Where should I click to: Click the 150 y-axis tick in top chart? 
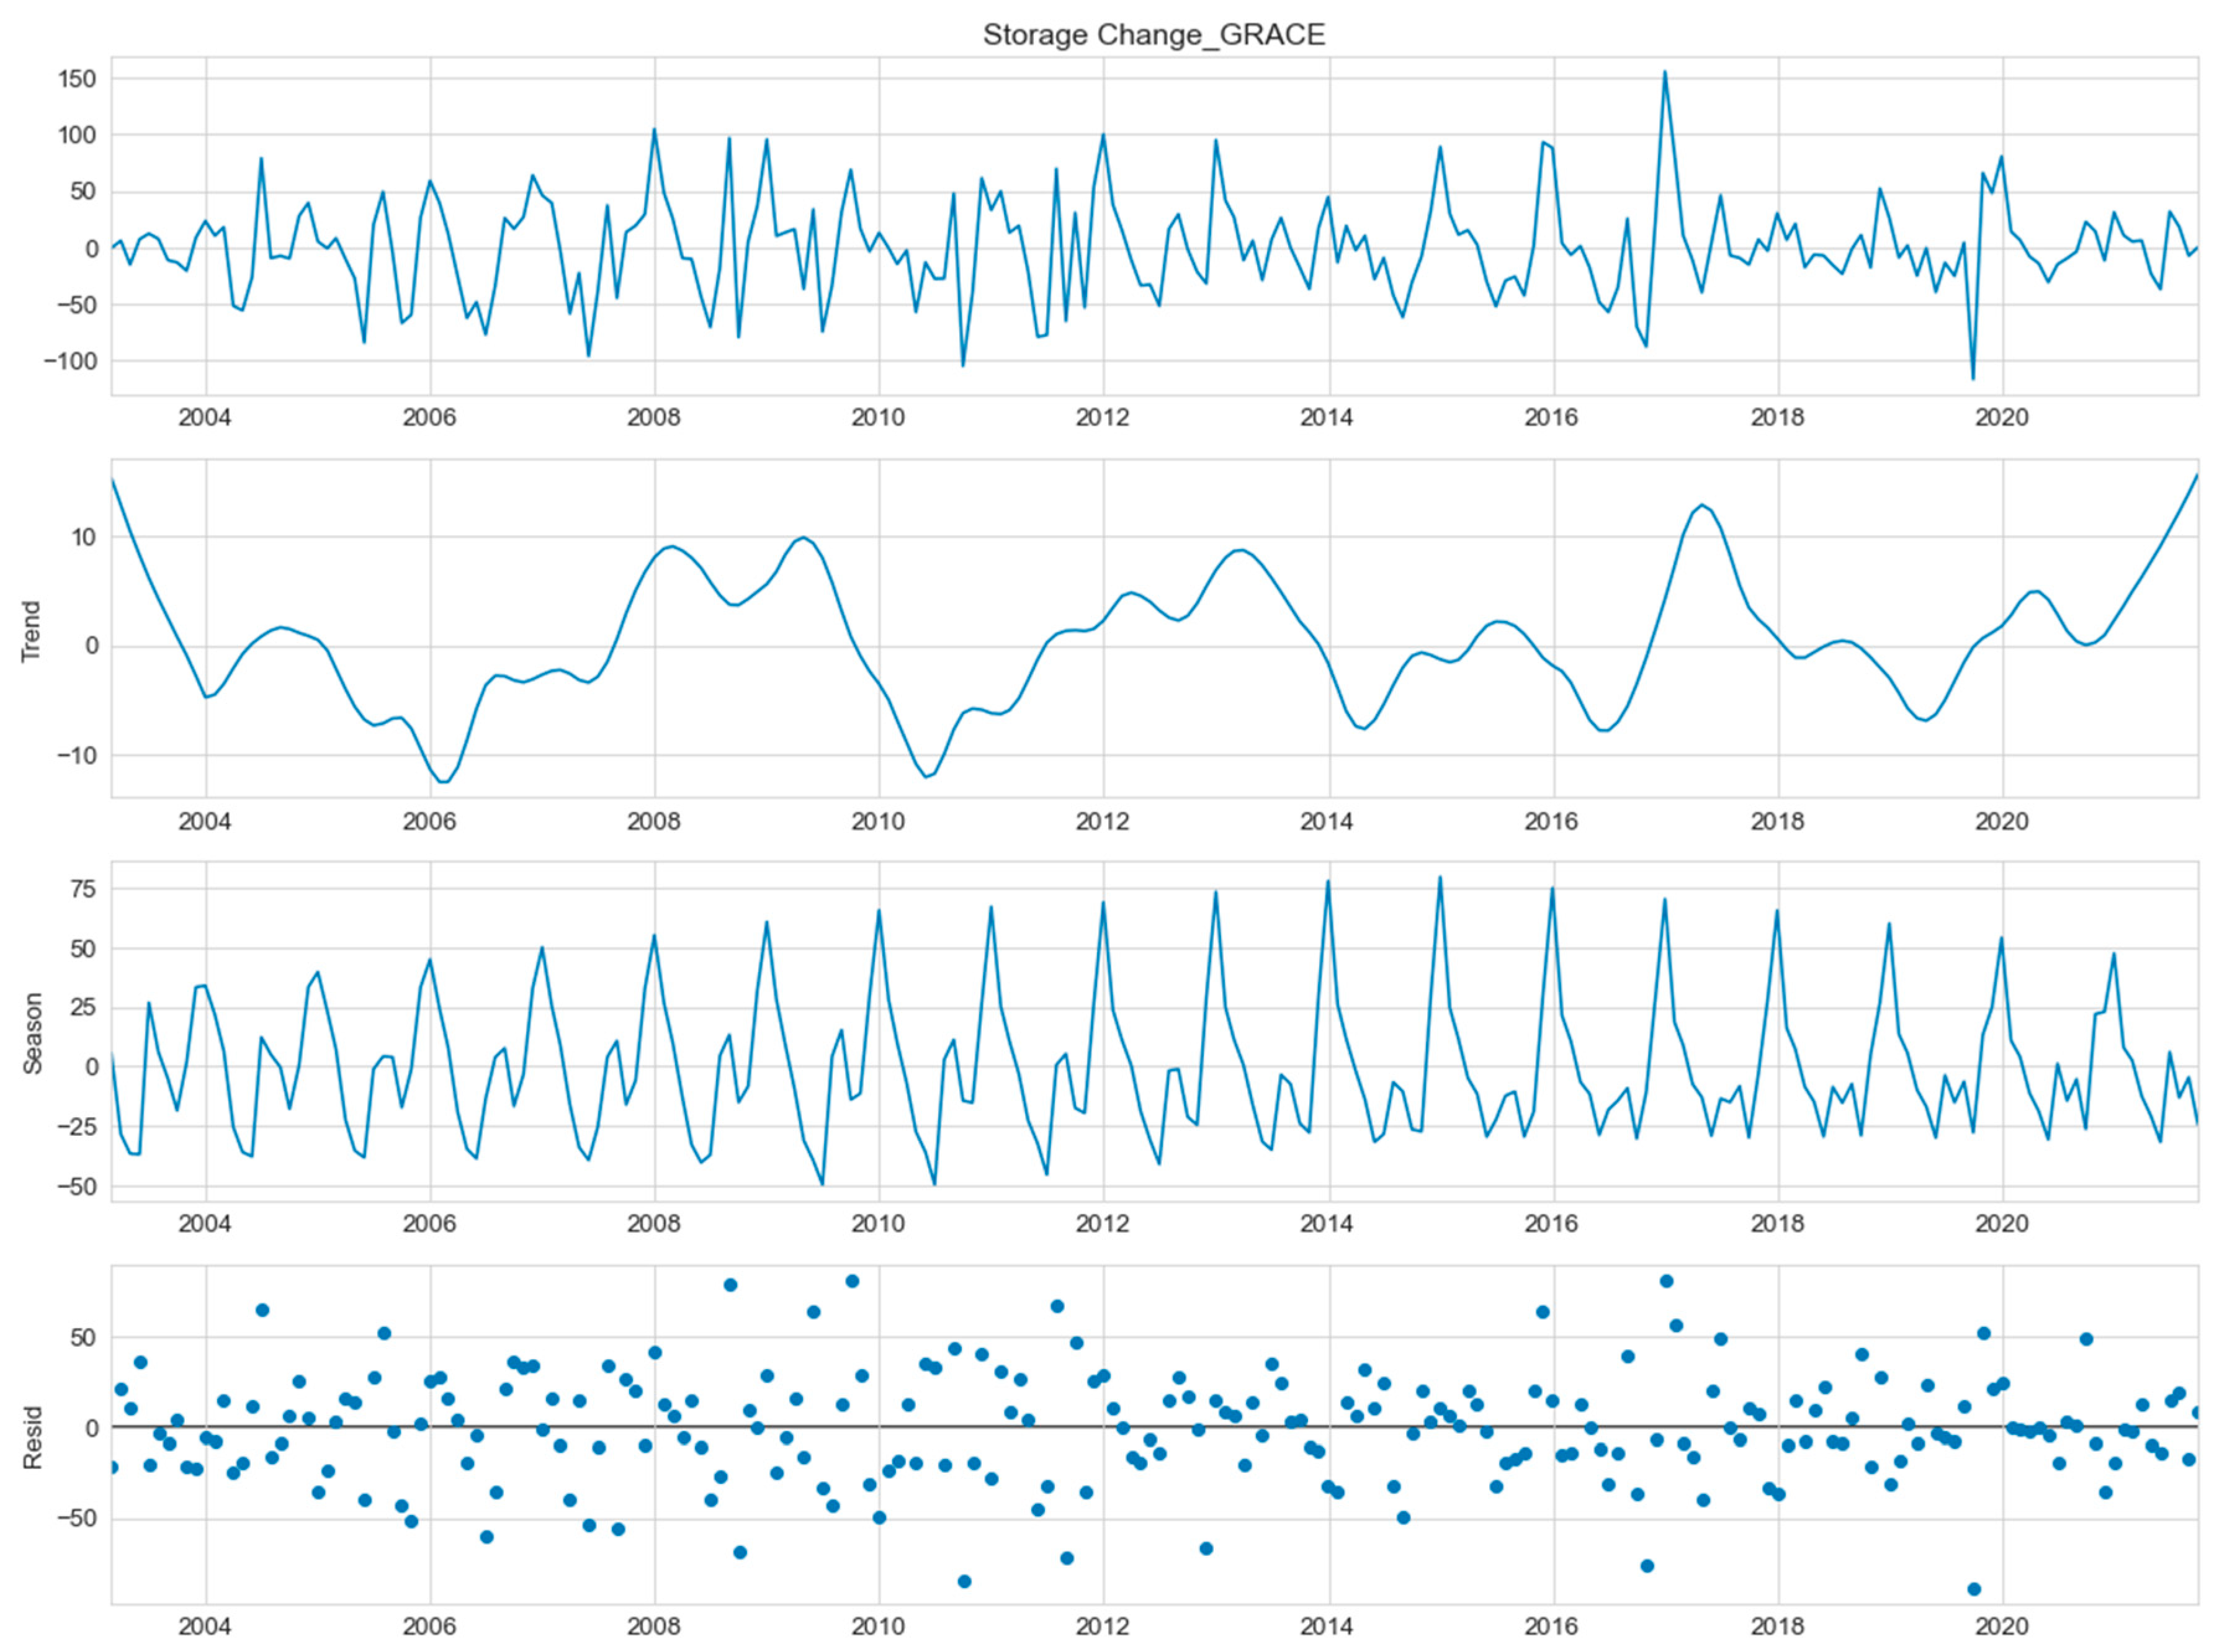(77, 79)
